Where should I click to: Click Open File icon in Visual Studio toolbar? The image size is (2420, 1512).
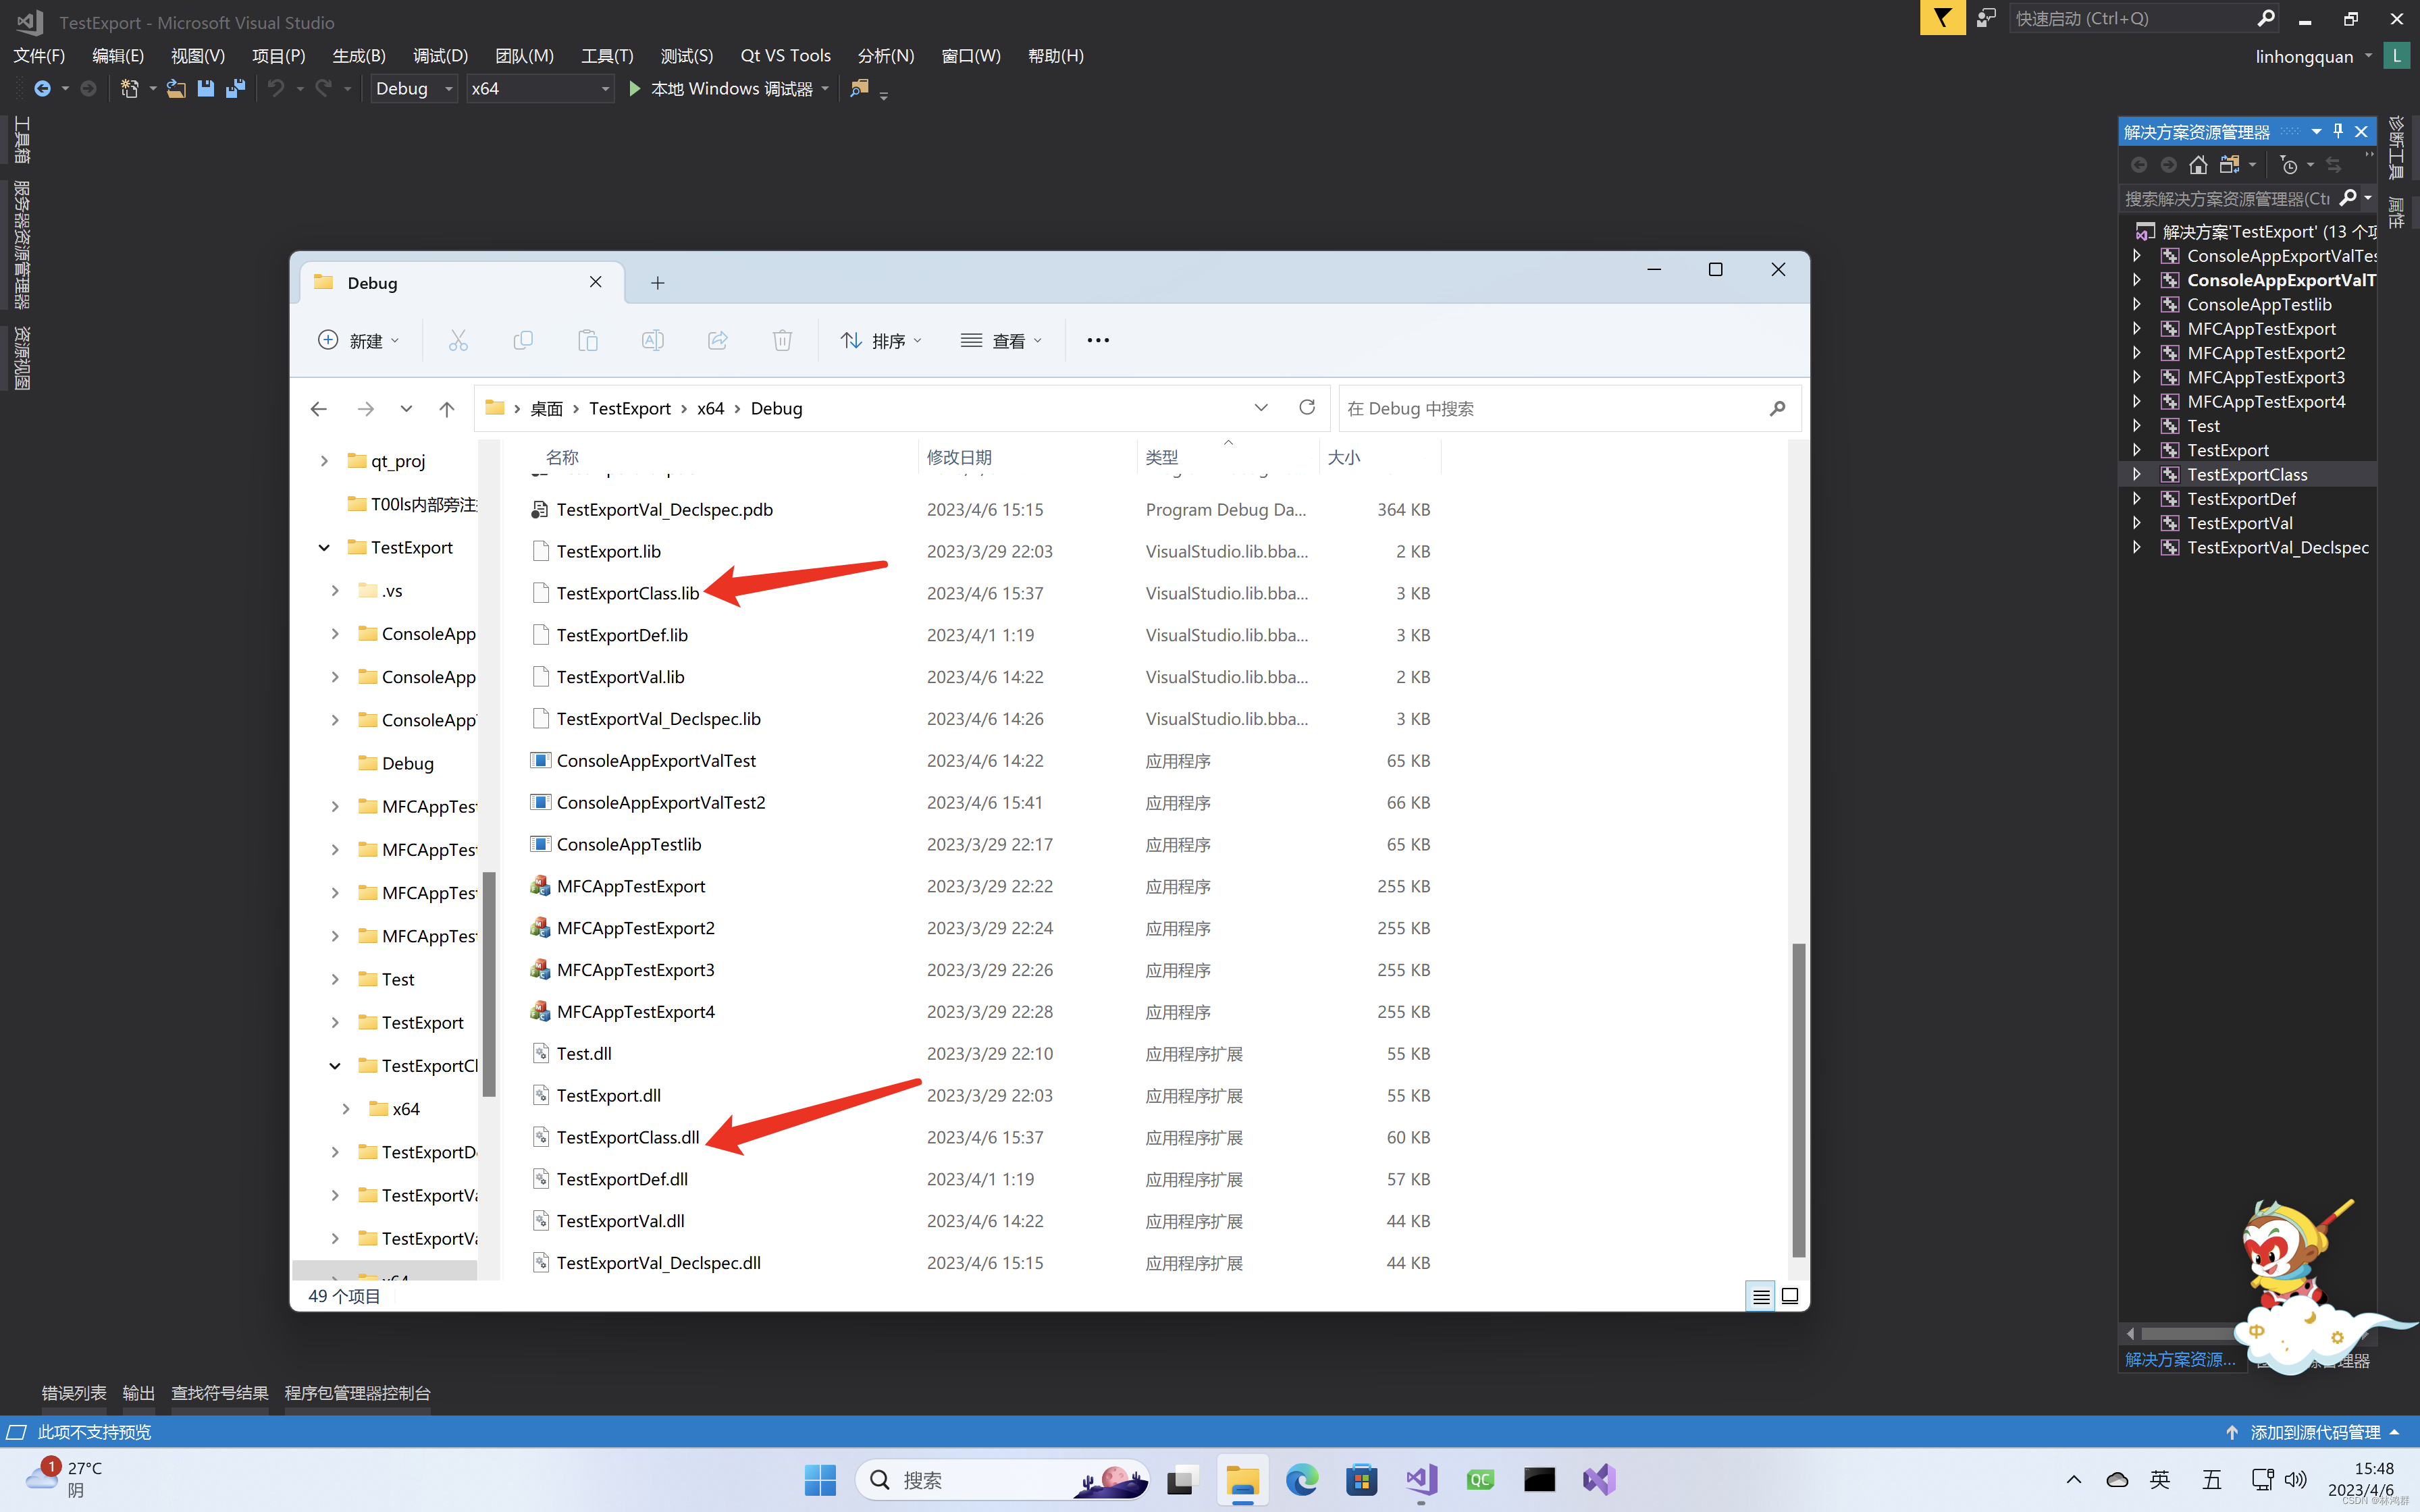coord(176,88)
